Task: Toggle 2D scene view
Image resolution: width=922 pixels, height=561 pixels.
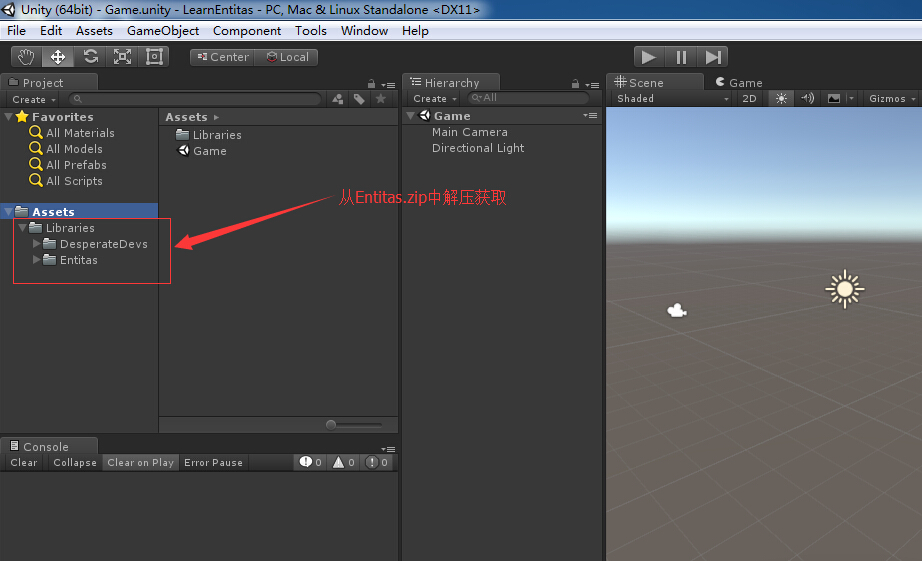Action: pyautogui.click(x=749, y=99)
